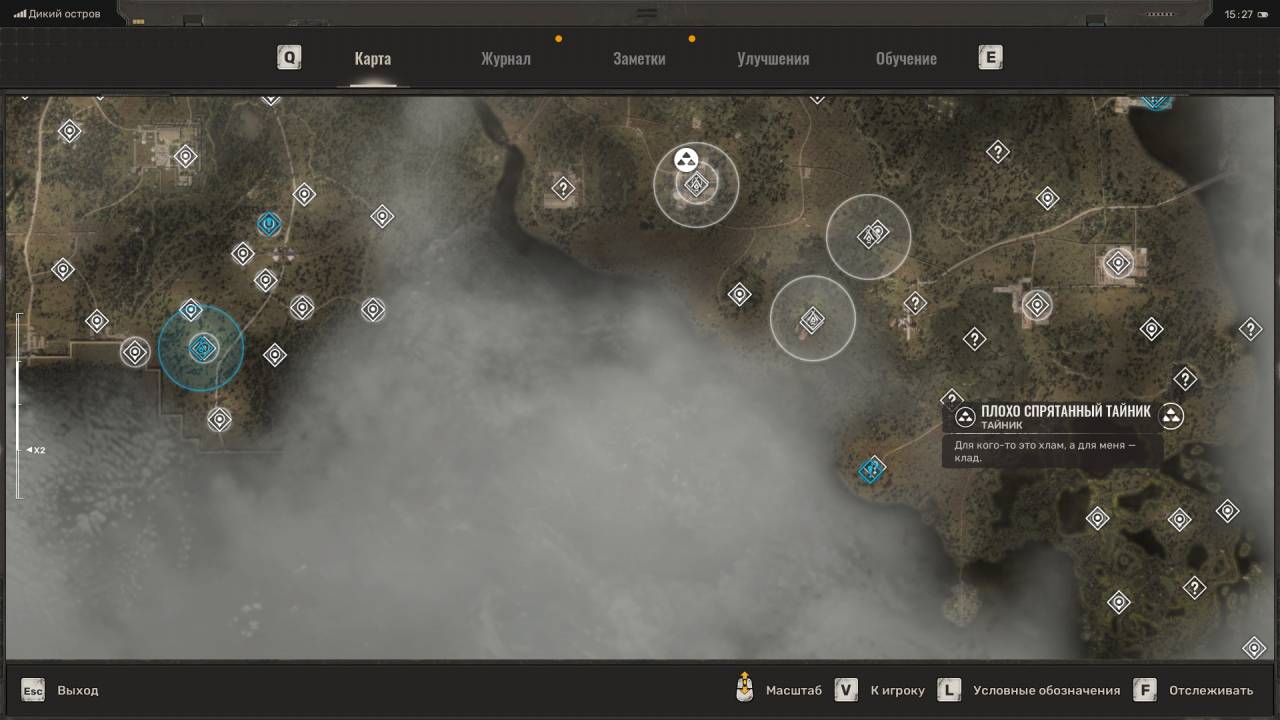
Task: Select the blue marker on the coast below the tooltip
Action: click(872, 469)
